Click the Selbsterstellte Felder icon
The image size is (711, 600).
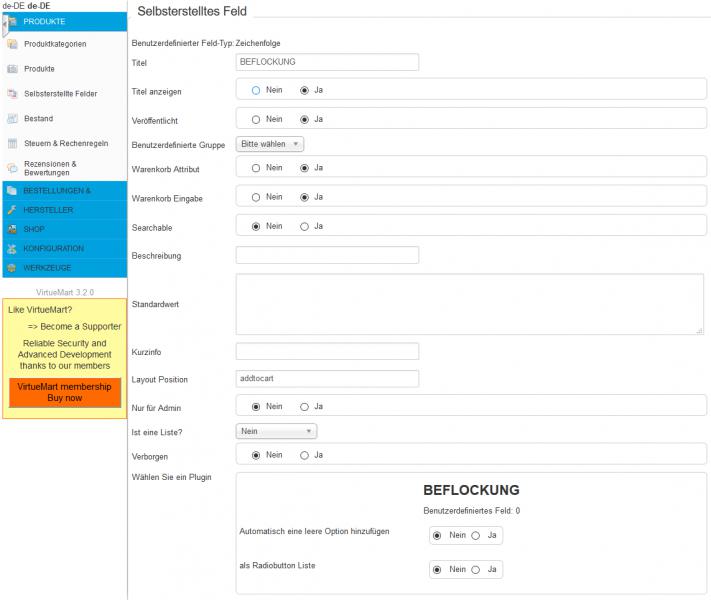tap(12, 94)
